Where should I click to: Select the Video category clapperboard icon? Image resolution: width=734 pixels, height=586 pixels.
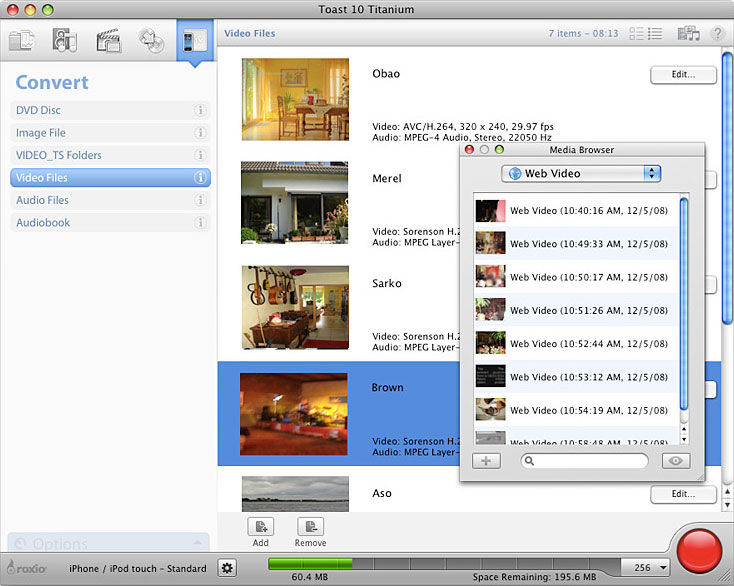pos(108,41)
